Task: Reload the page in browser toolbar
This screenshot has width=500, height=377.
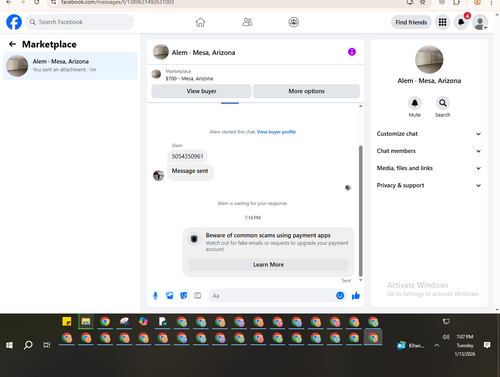Action: coord(37,2)
